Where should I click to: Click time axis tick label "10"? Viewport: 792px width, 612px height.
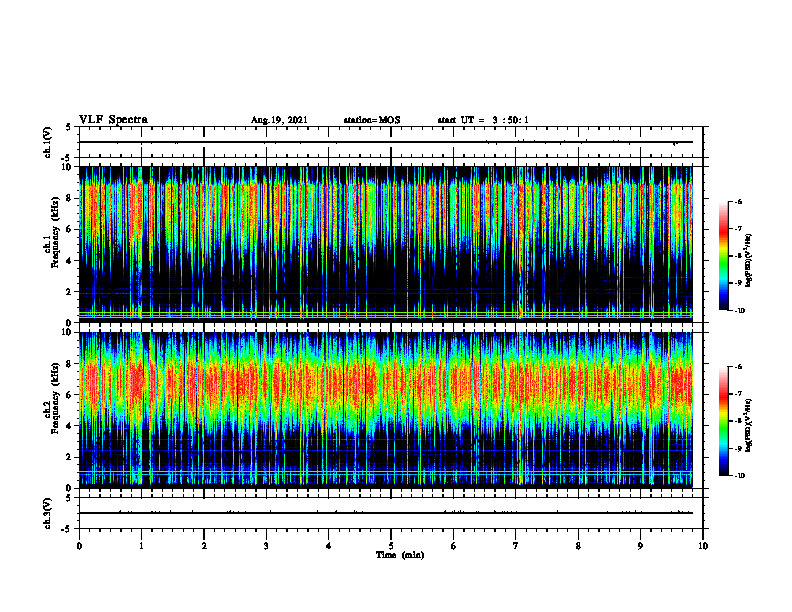pos(703,546)
